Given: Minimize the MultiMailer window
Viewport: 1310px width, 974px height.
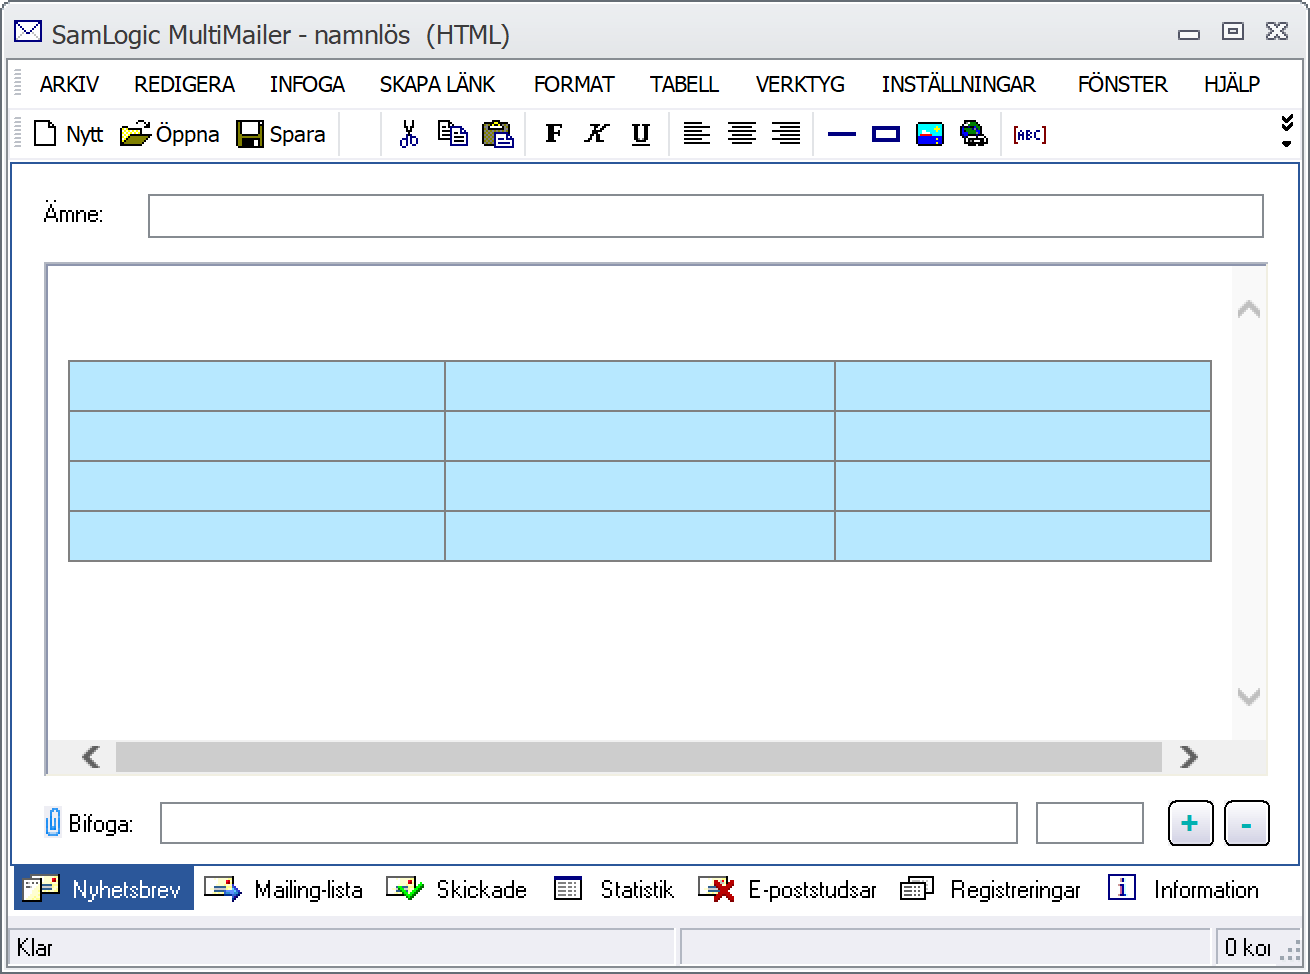Looking at the screenshot, I should (x=1189, y=34).
